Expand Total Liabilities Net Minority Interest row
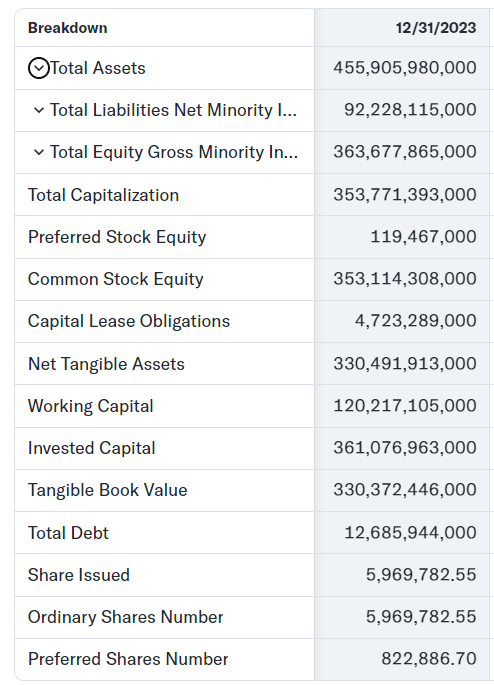The width and height of the screenshot is (494, 685). coord(39,111)
